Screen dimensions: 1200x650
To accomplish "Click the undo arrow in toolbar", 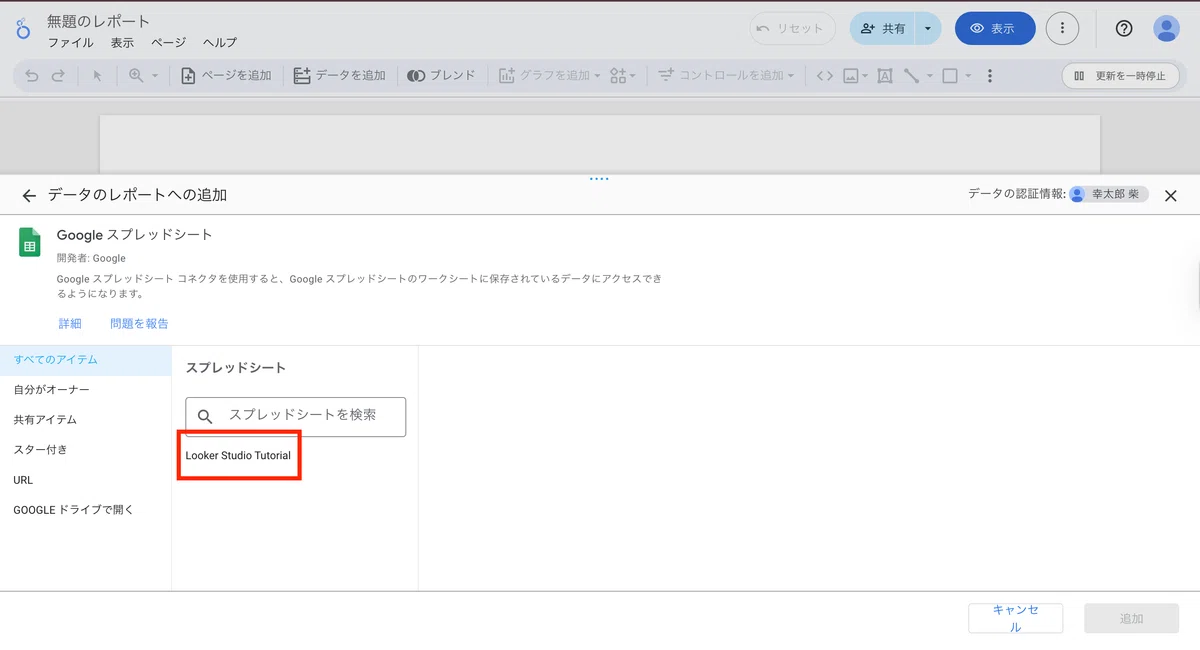I will [32, 76].
